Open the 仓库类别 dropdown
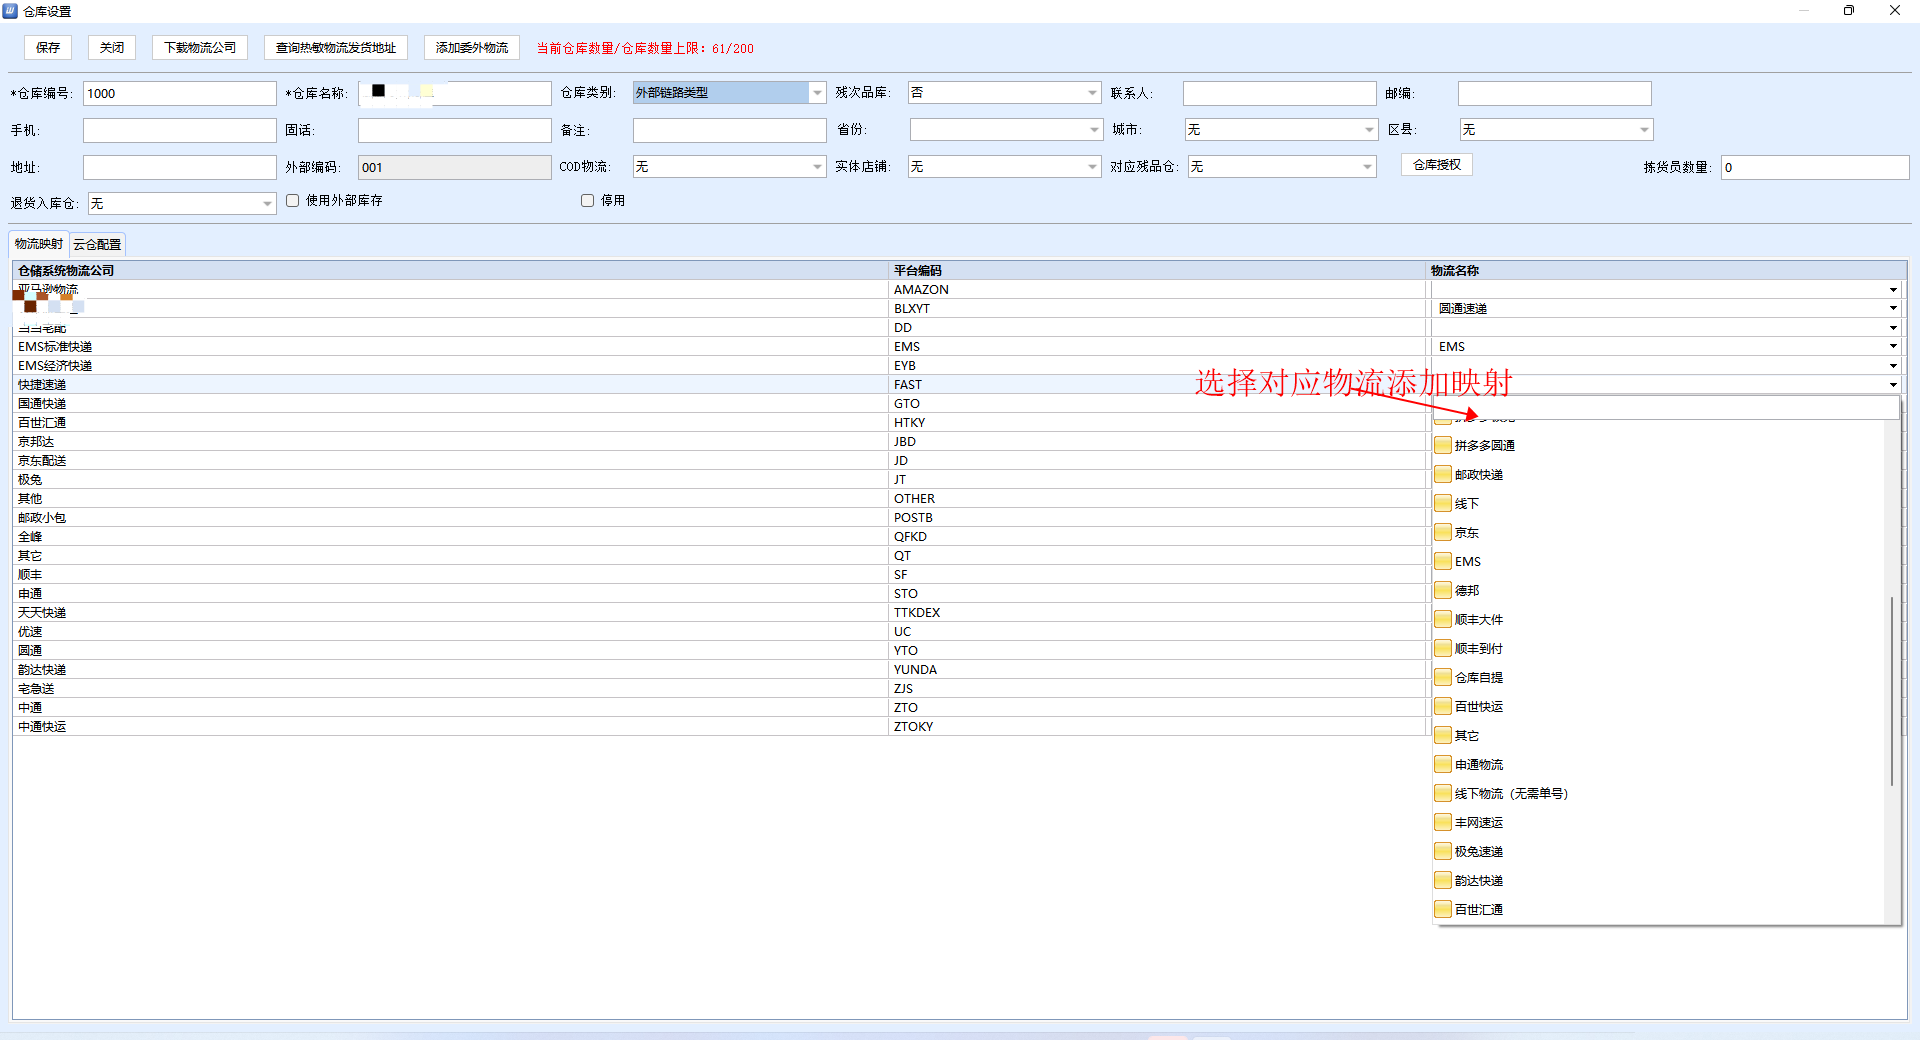This screenshot has height=1040, width=1920. click(x=817, y=93)
